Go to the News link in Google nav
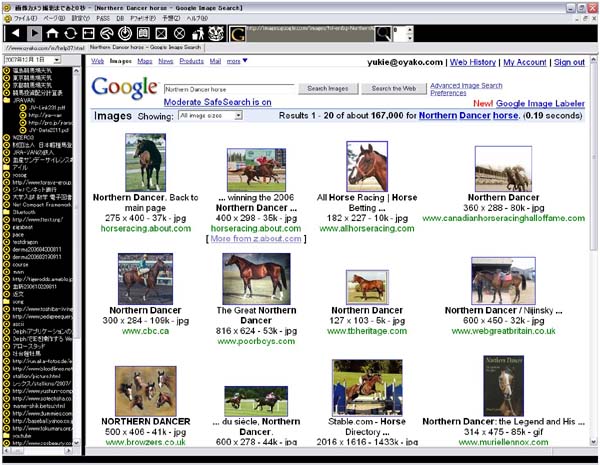The image size is (600, 465). [x=166, y=61]
